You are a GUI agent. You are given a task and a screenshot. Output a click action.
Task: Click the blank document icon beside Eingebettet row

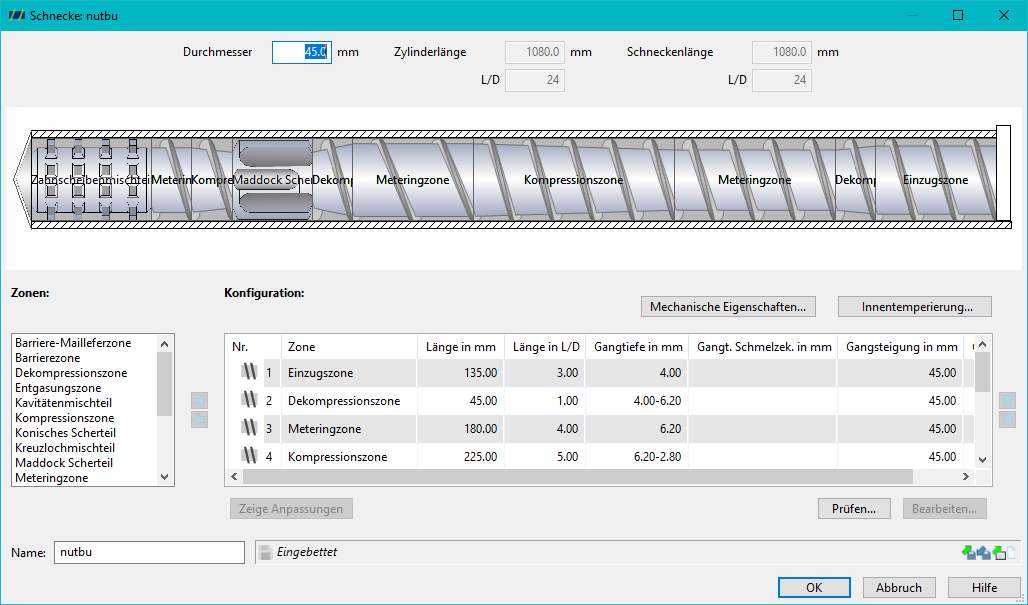point(1013,553)
